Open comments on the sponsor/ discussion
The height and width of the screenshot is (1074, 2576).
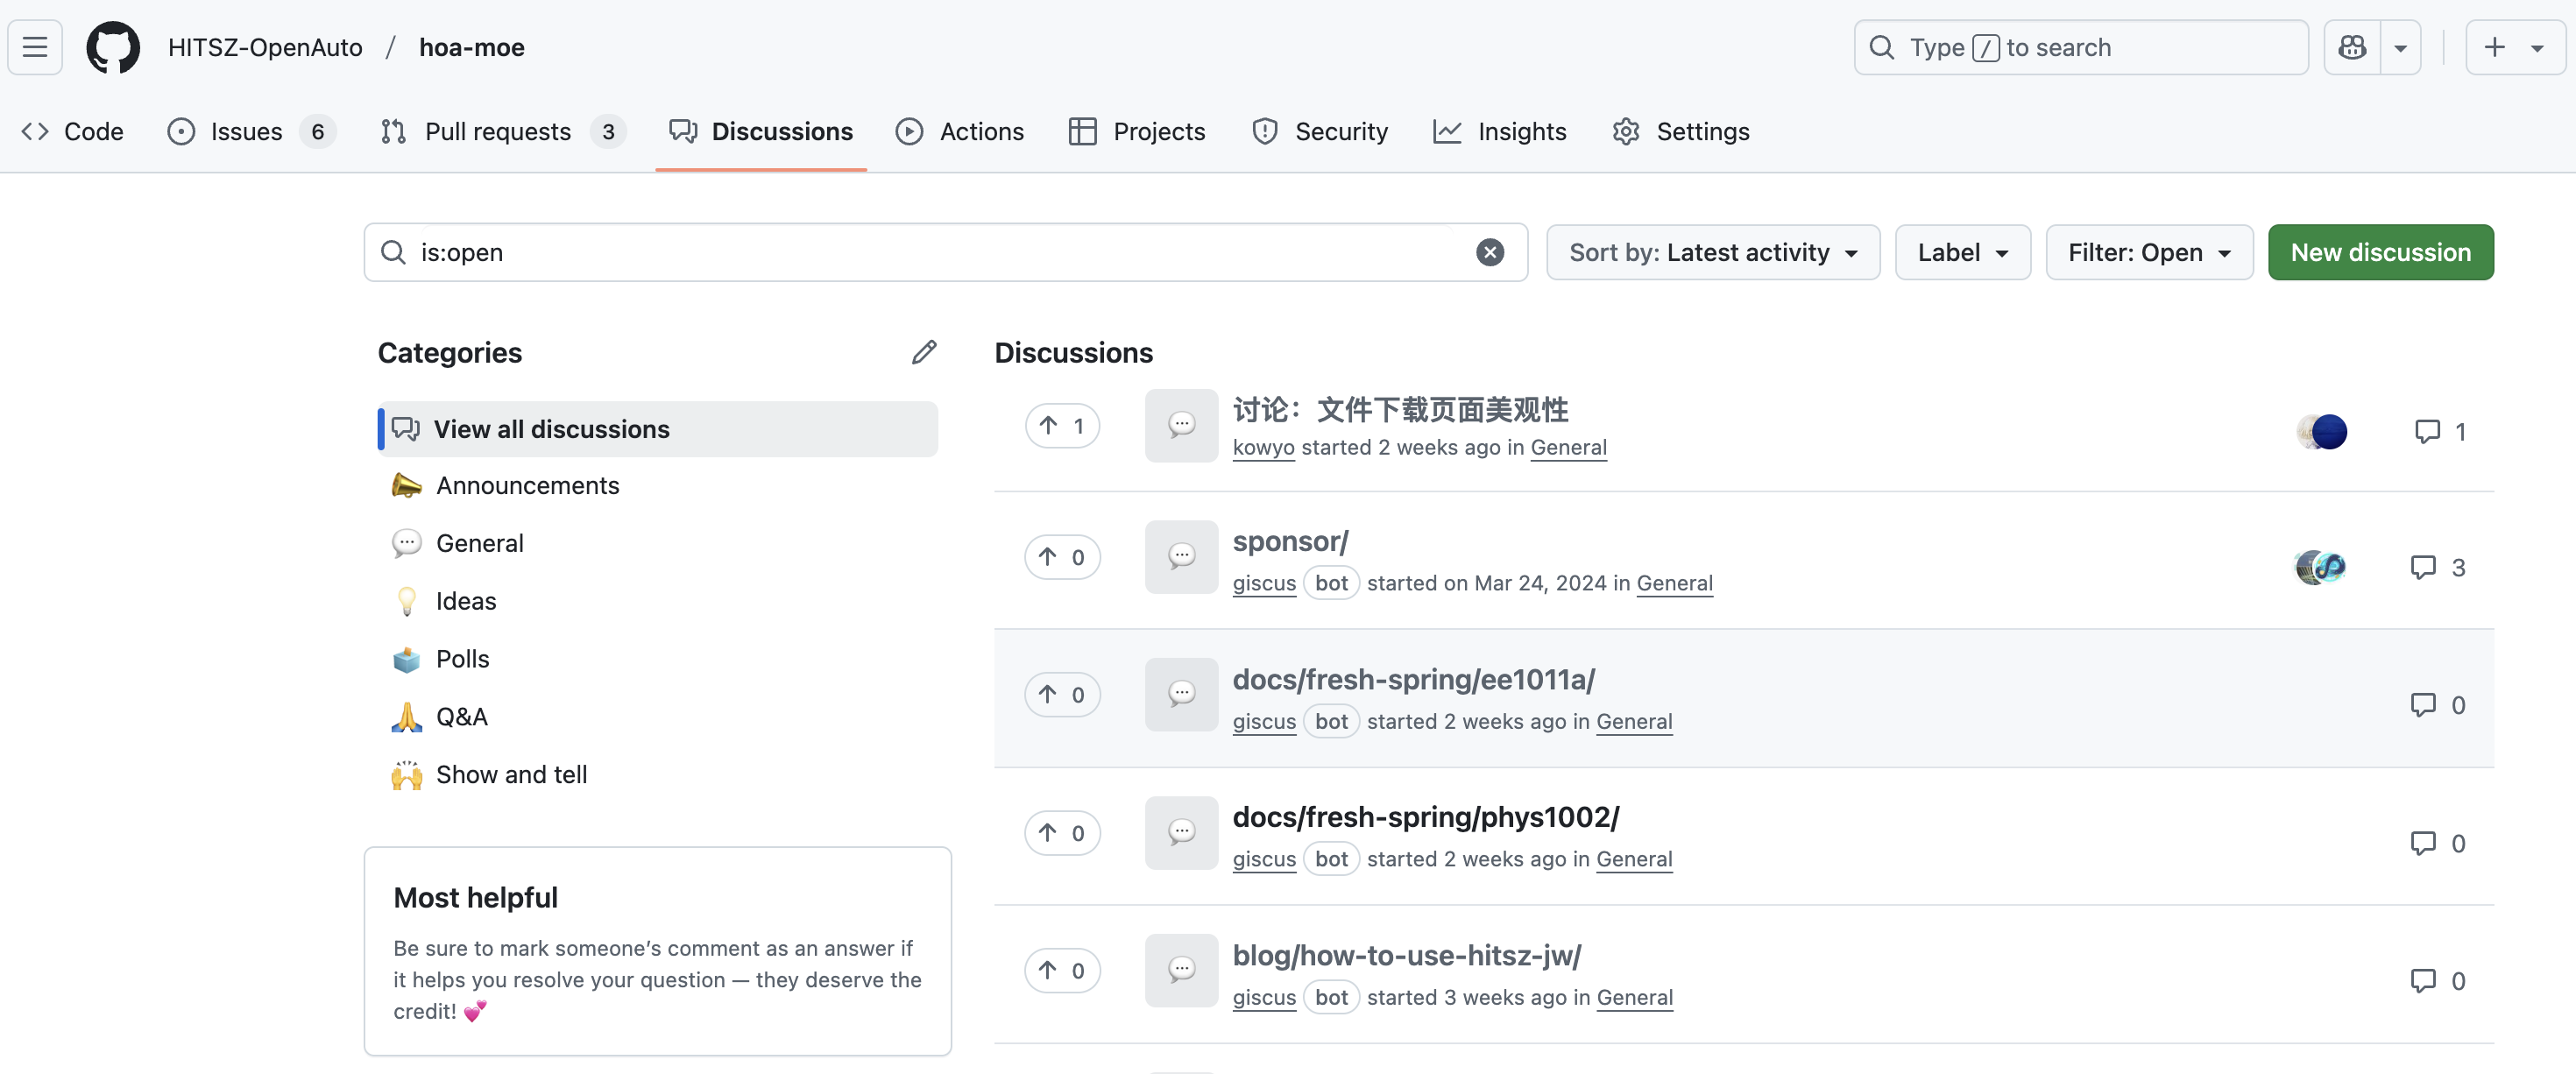[2437, 567]
